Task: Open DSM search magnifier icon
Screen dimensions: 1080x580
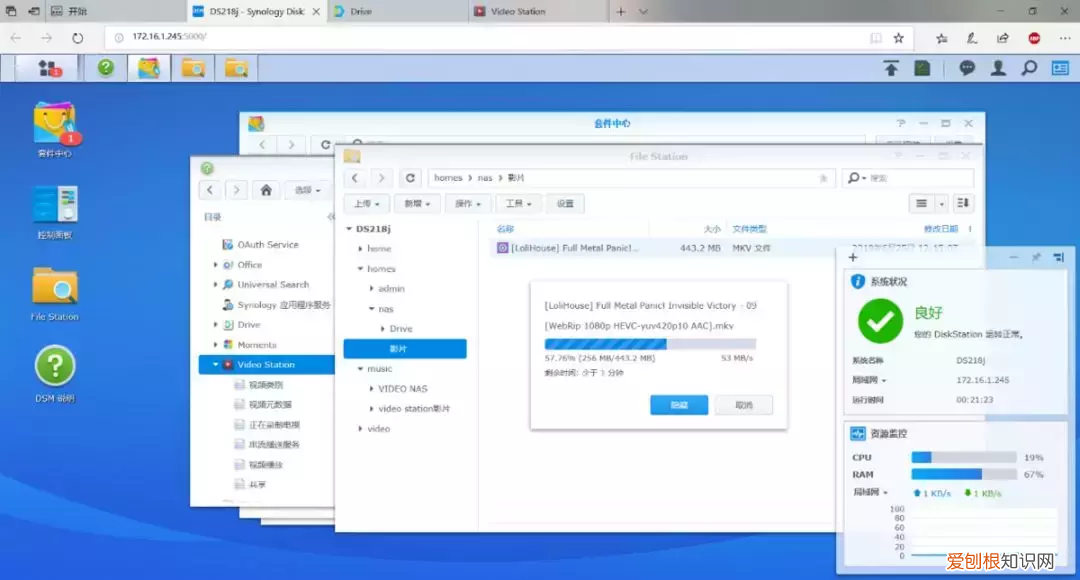Action: pos(1028,68)
